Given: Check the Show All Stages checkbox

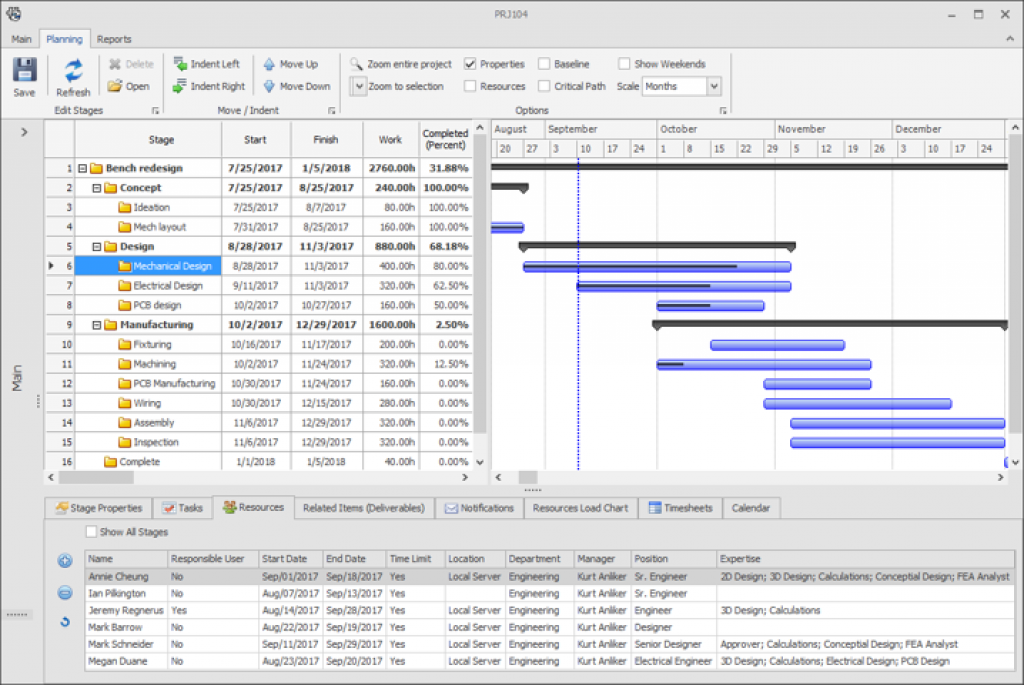Looking at the screenshot, I should click(92, 532).
